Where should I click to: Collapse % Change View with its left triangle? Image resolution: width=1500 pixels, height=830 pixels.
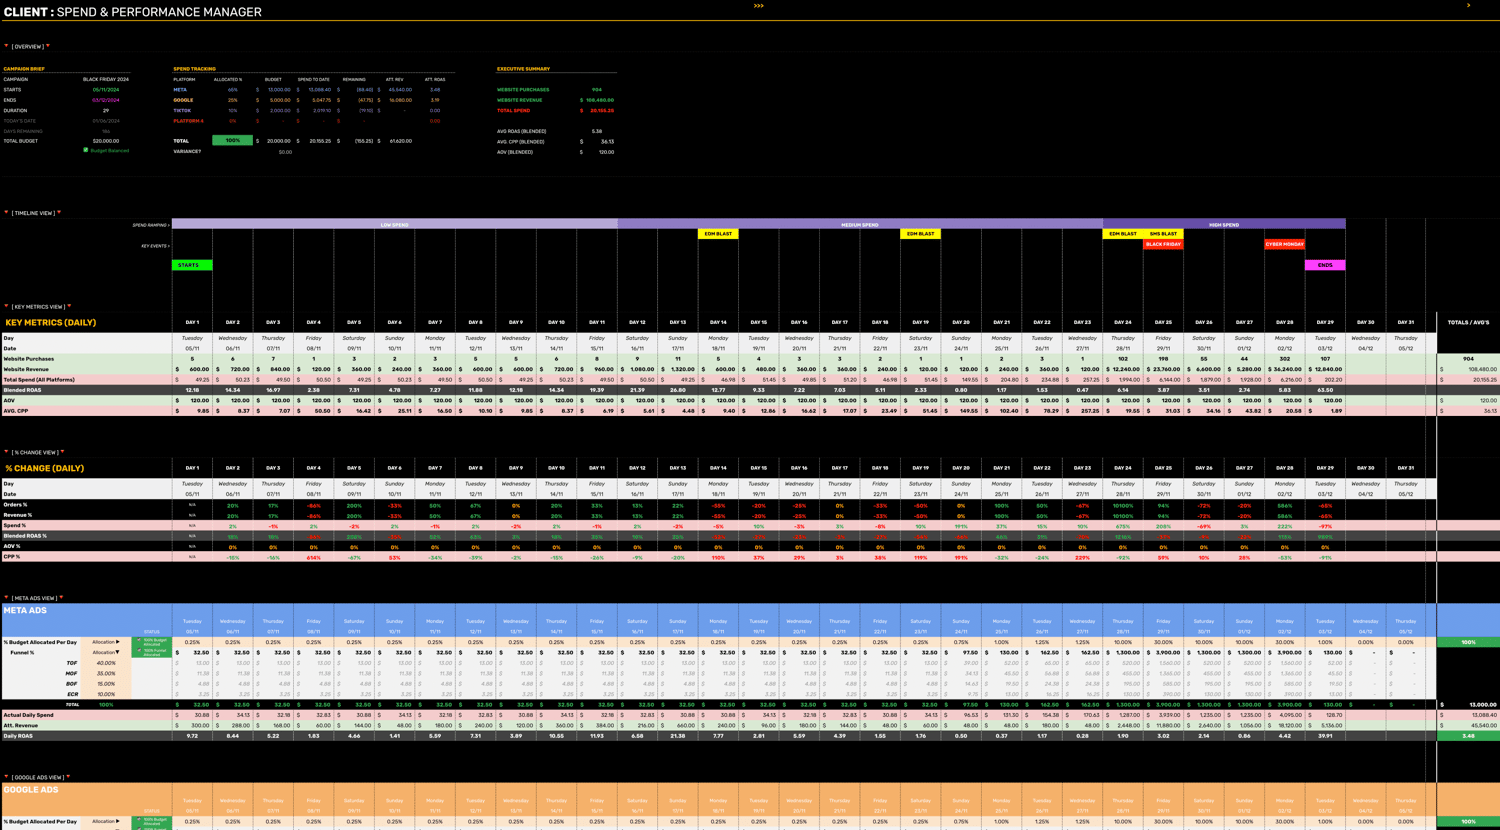pyautogui.click(x=6, y=452)
